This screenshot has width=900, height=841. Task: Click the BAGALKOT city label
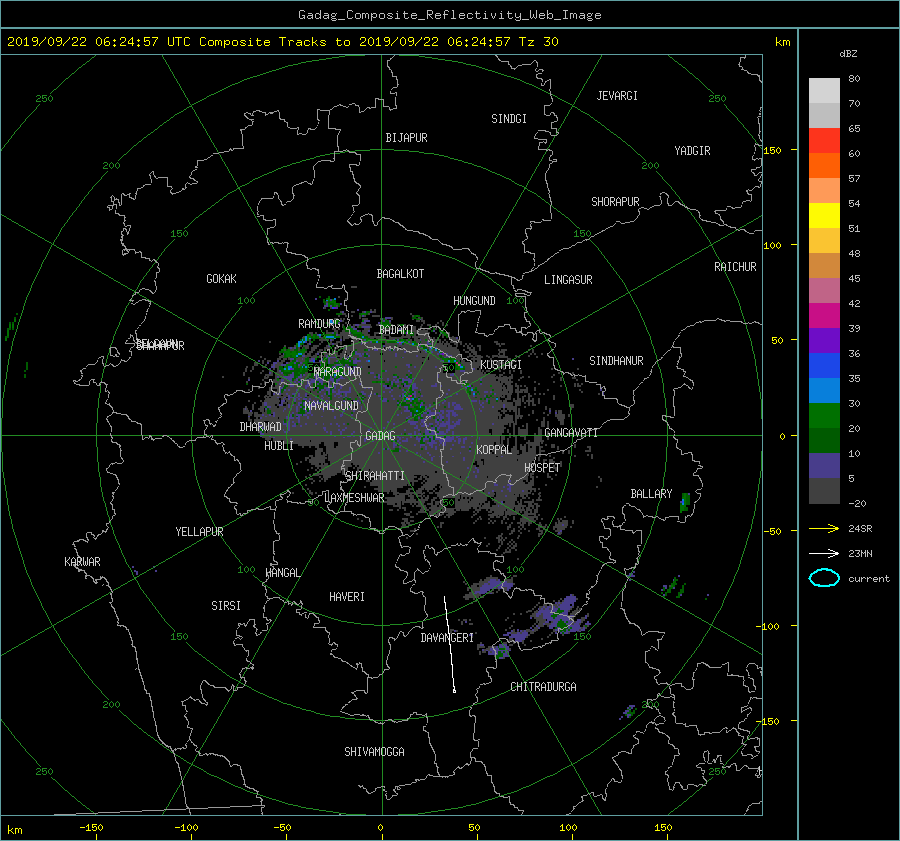(400, 274)
